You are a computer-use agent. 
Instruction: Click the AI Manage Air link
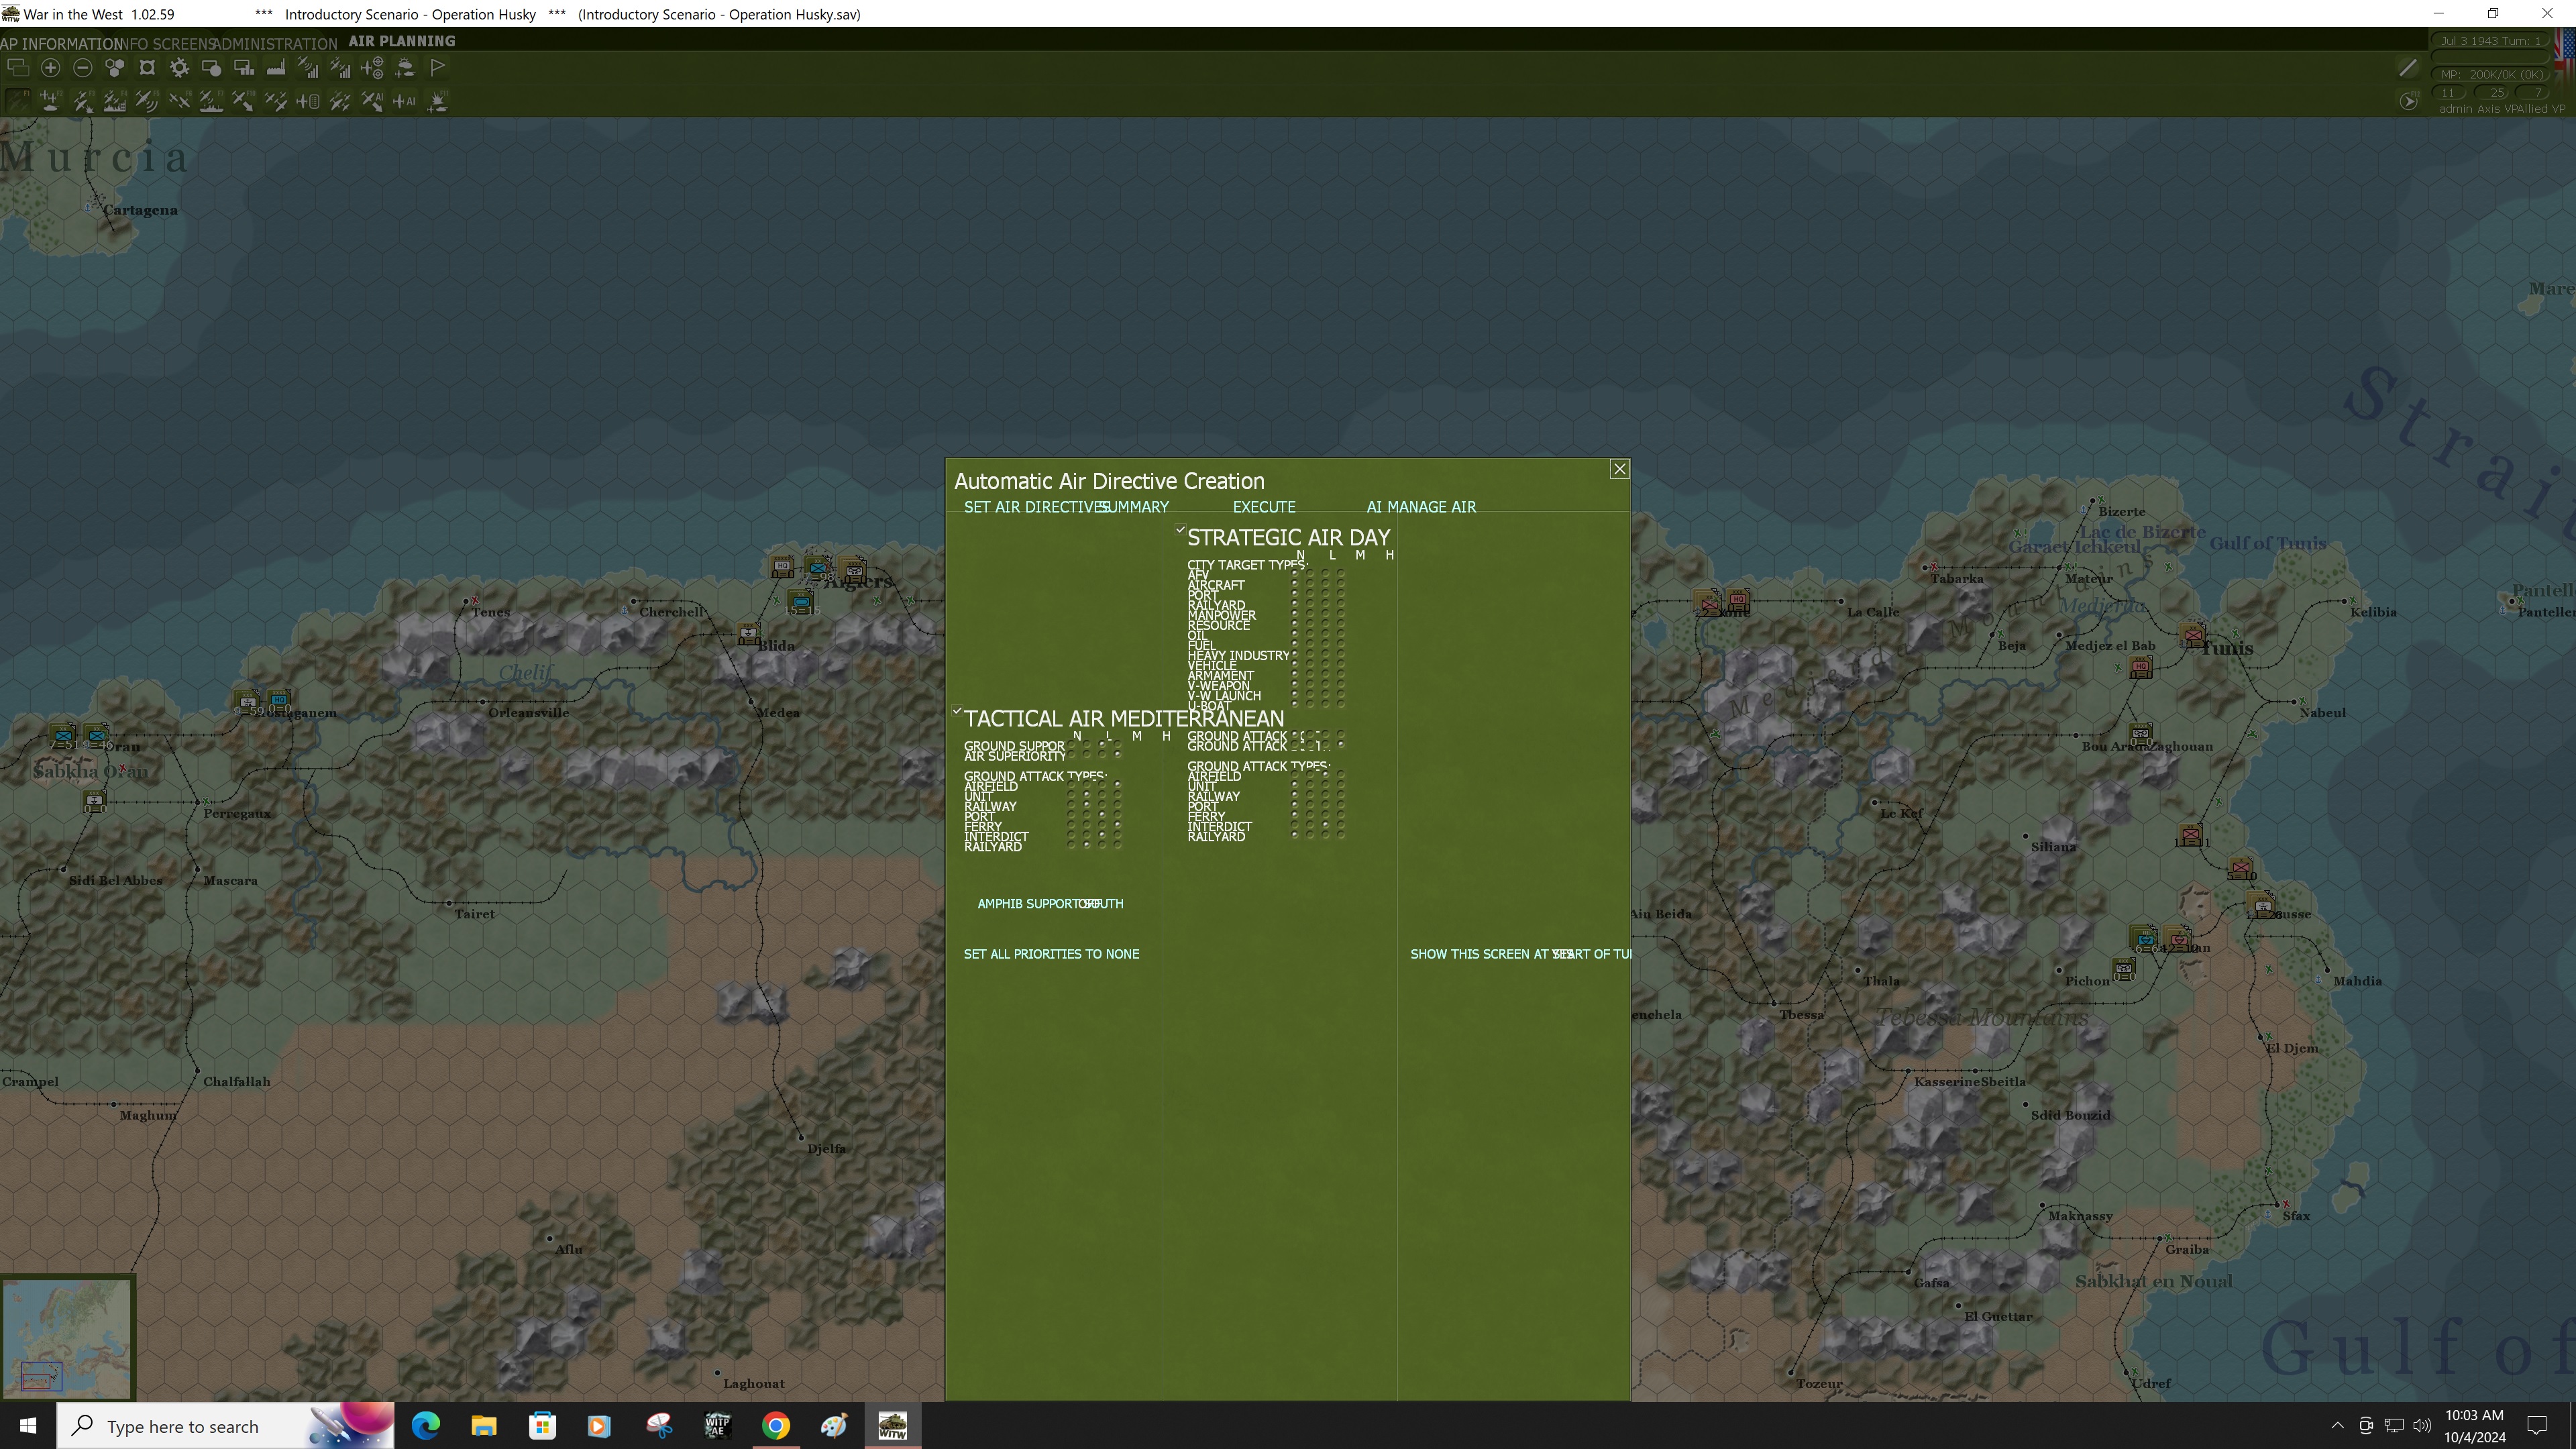[x=1420, y=507]
